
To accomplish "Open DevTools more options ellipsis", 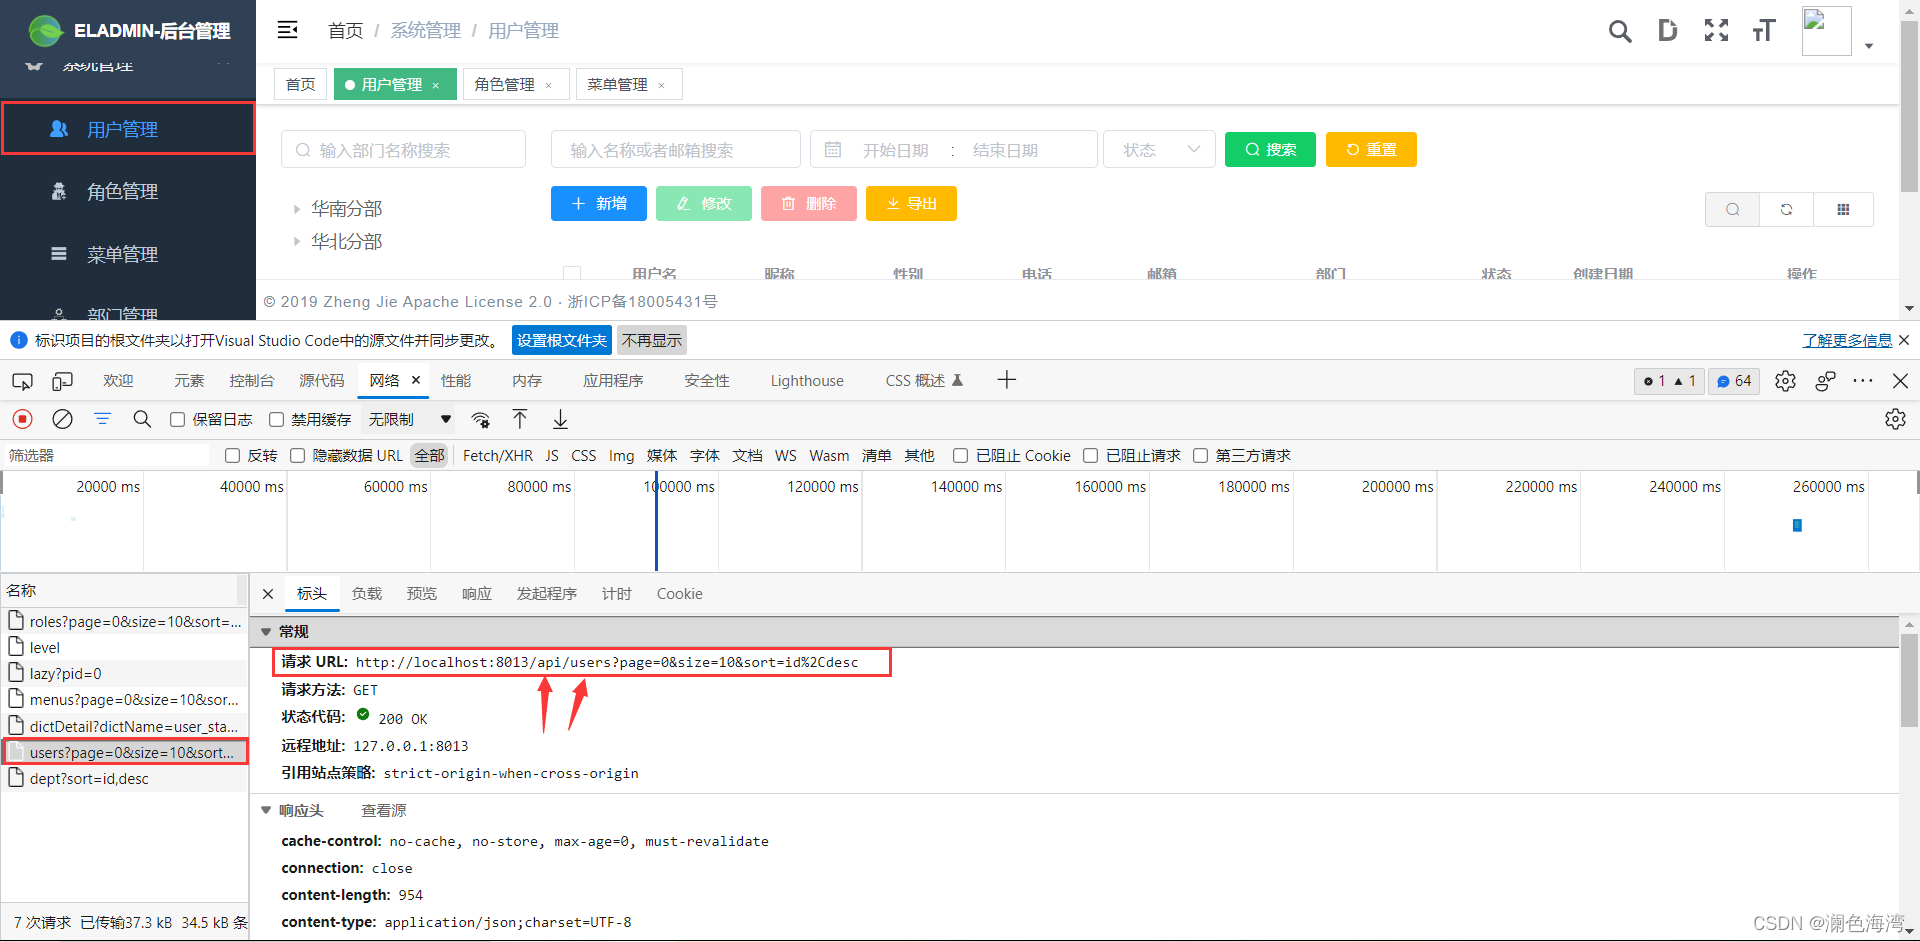I will (x=1862, y=381).
